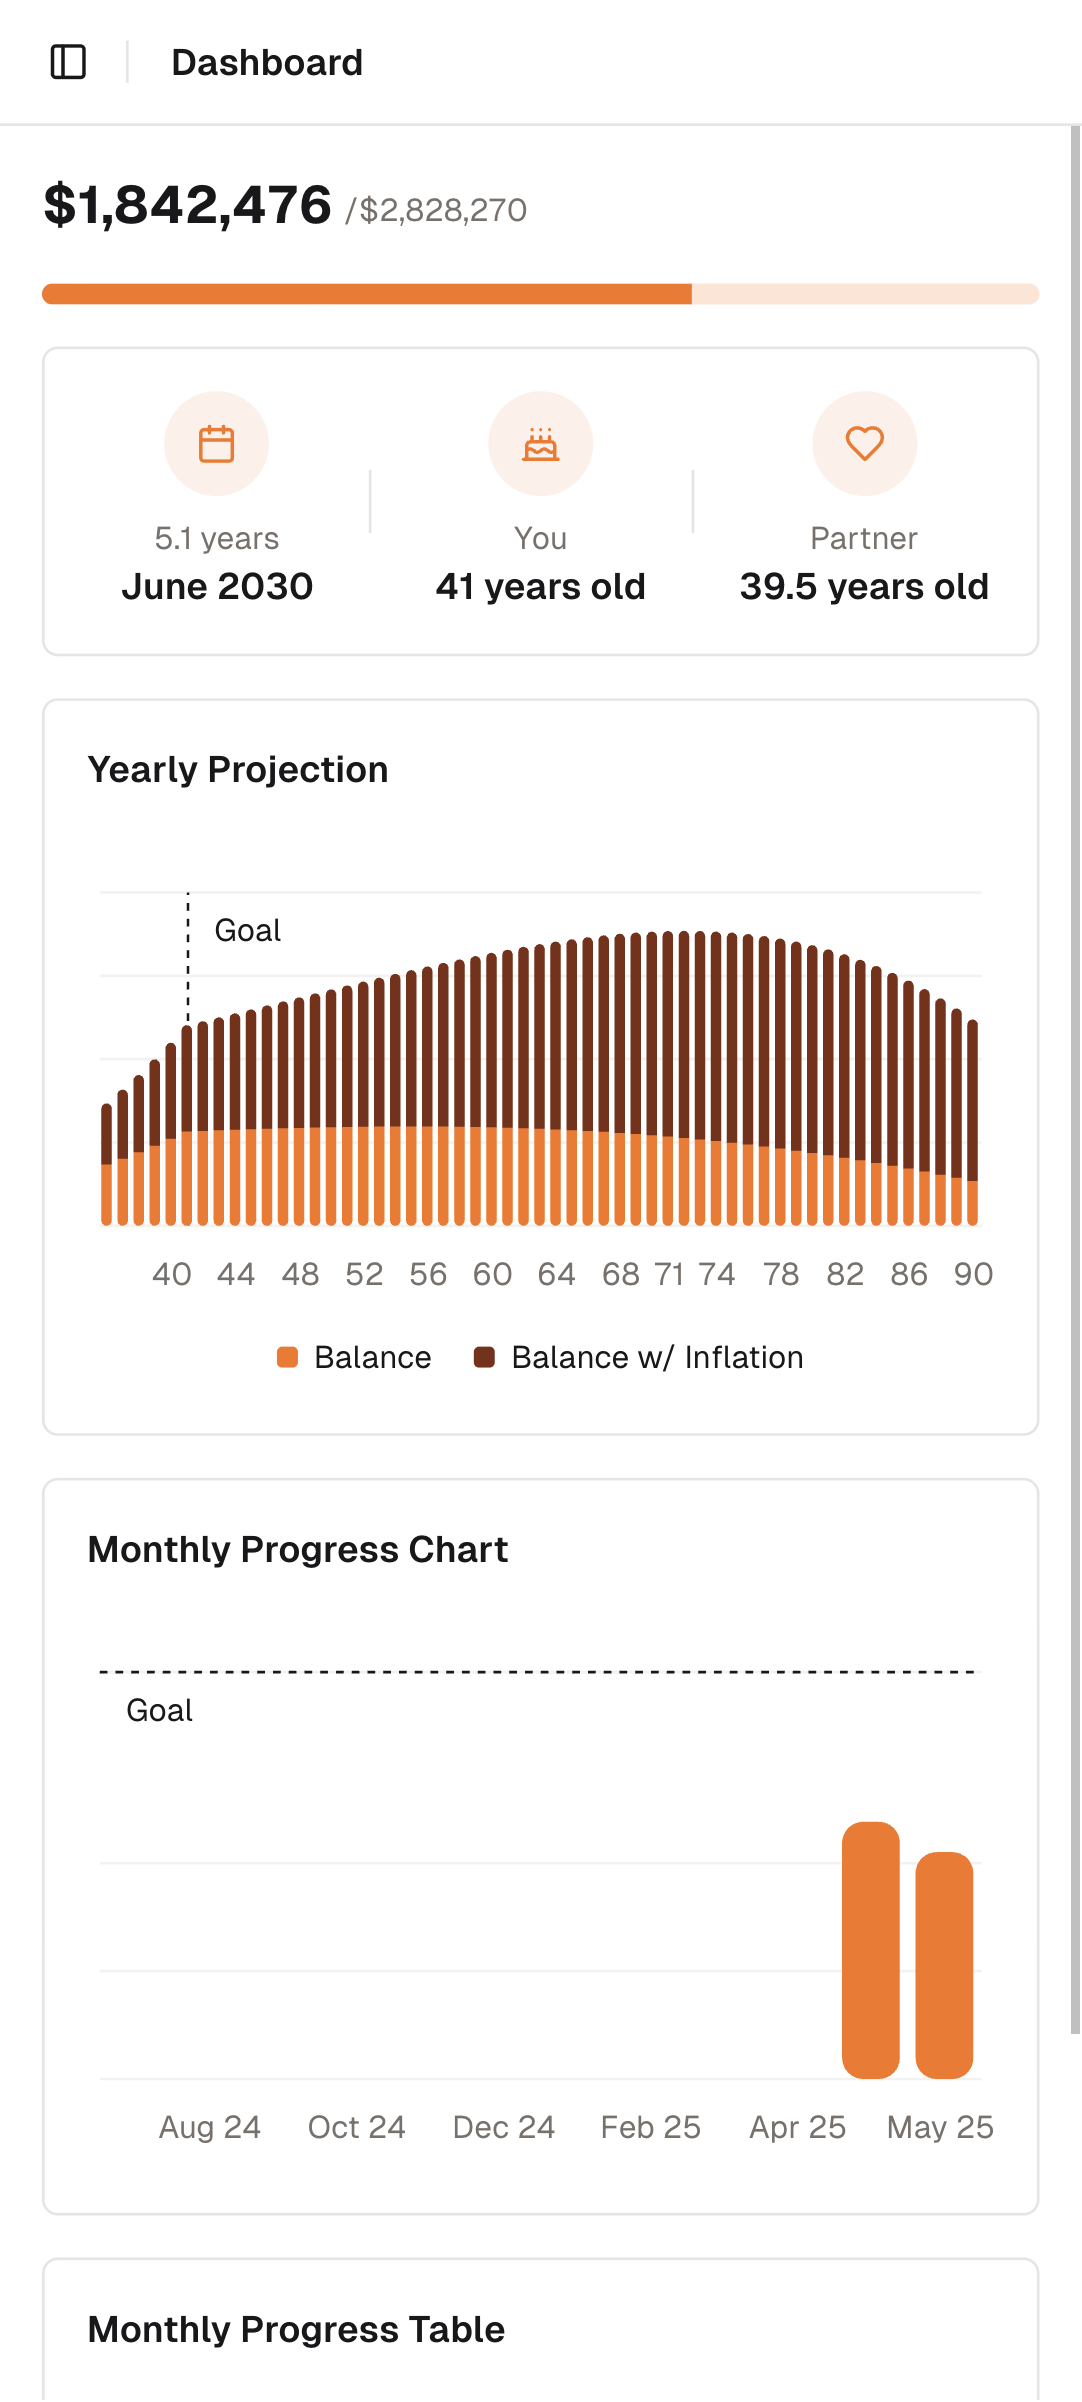This screenshot has height=2402, width=1082.
Task: Click the Monthly Progress Table heading
Action: tap(296, 2330)
